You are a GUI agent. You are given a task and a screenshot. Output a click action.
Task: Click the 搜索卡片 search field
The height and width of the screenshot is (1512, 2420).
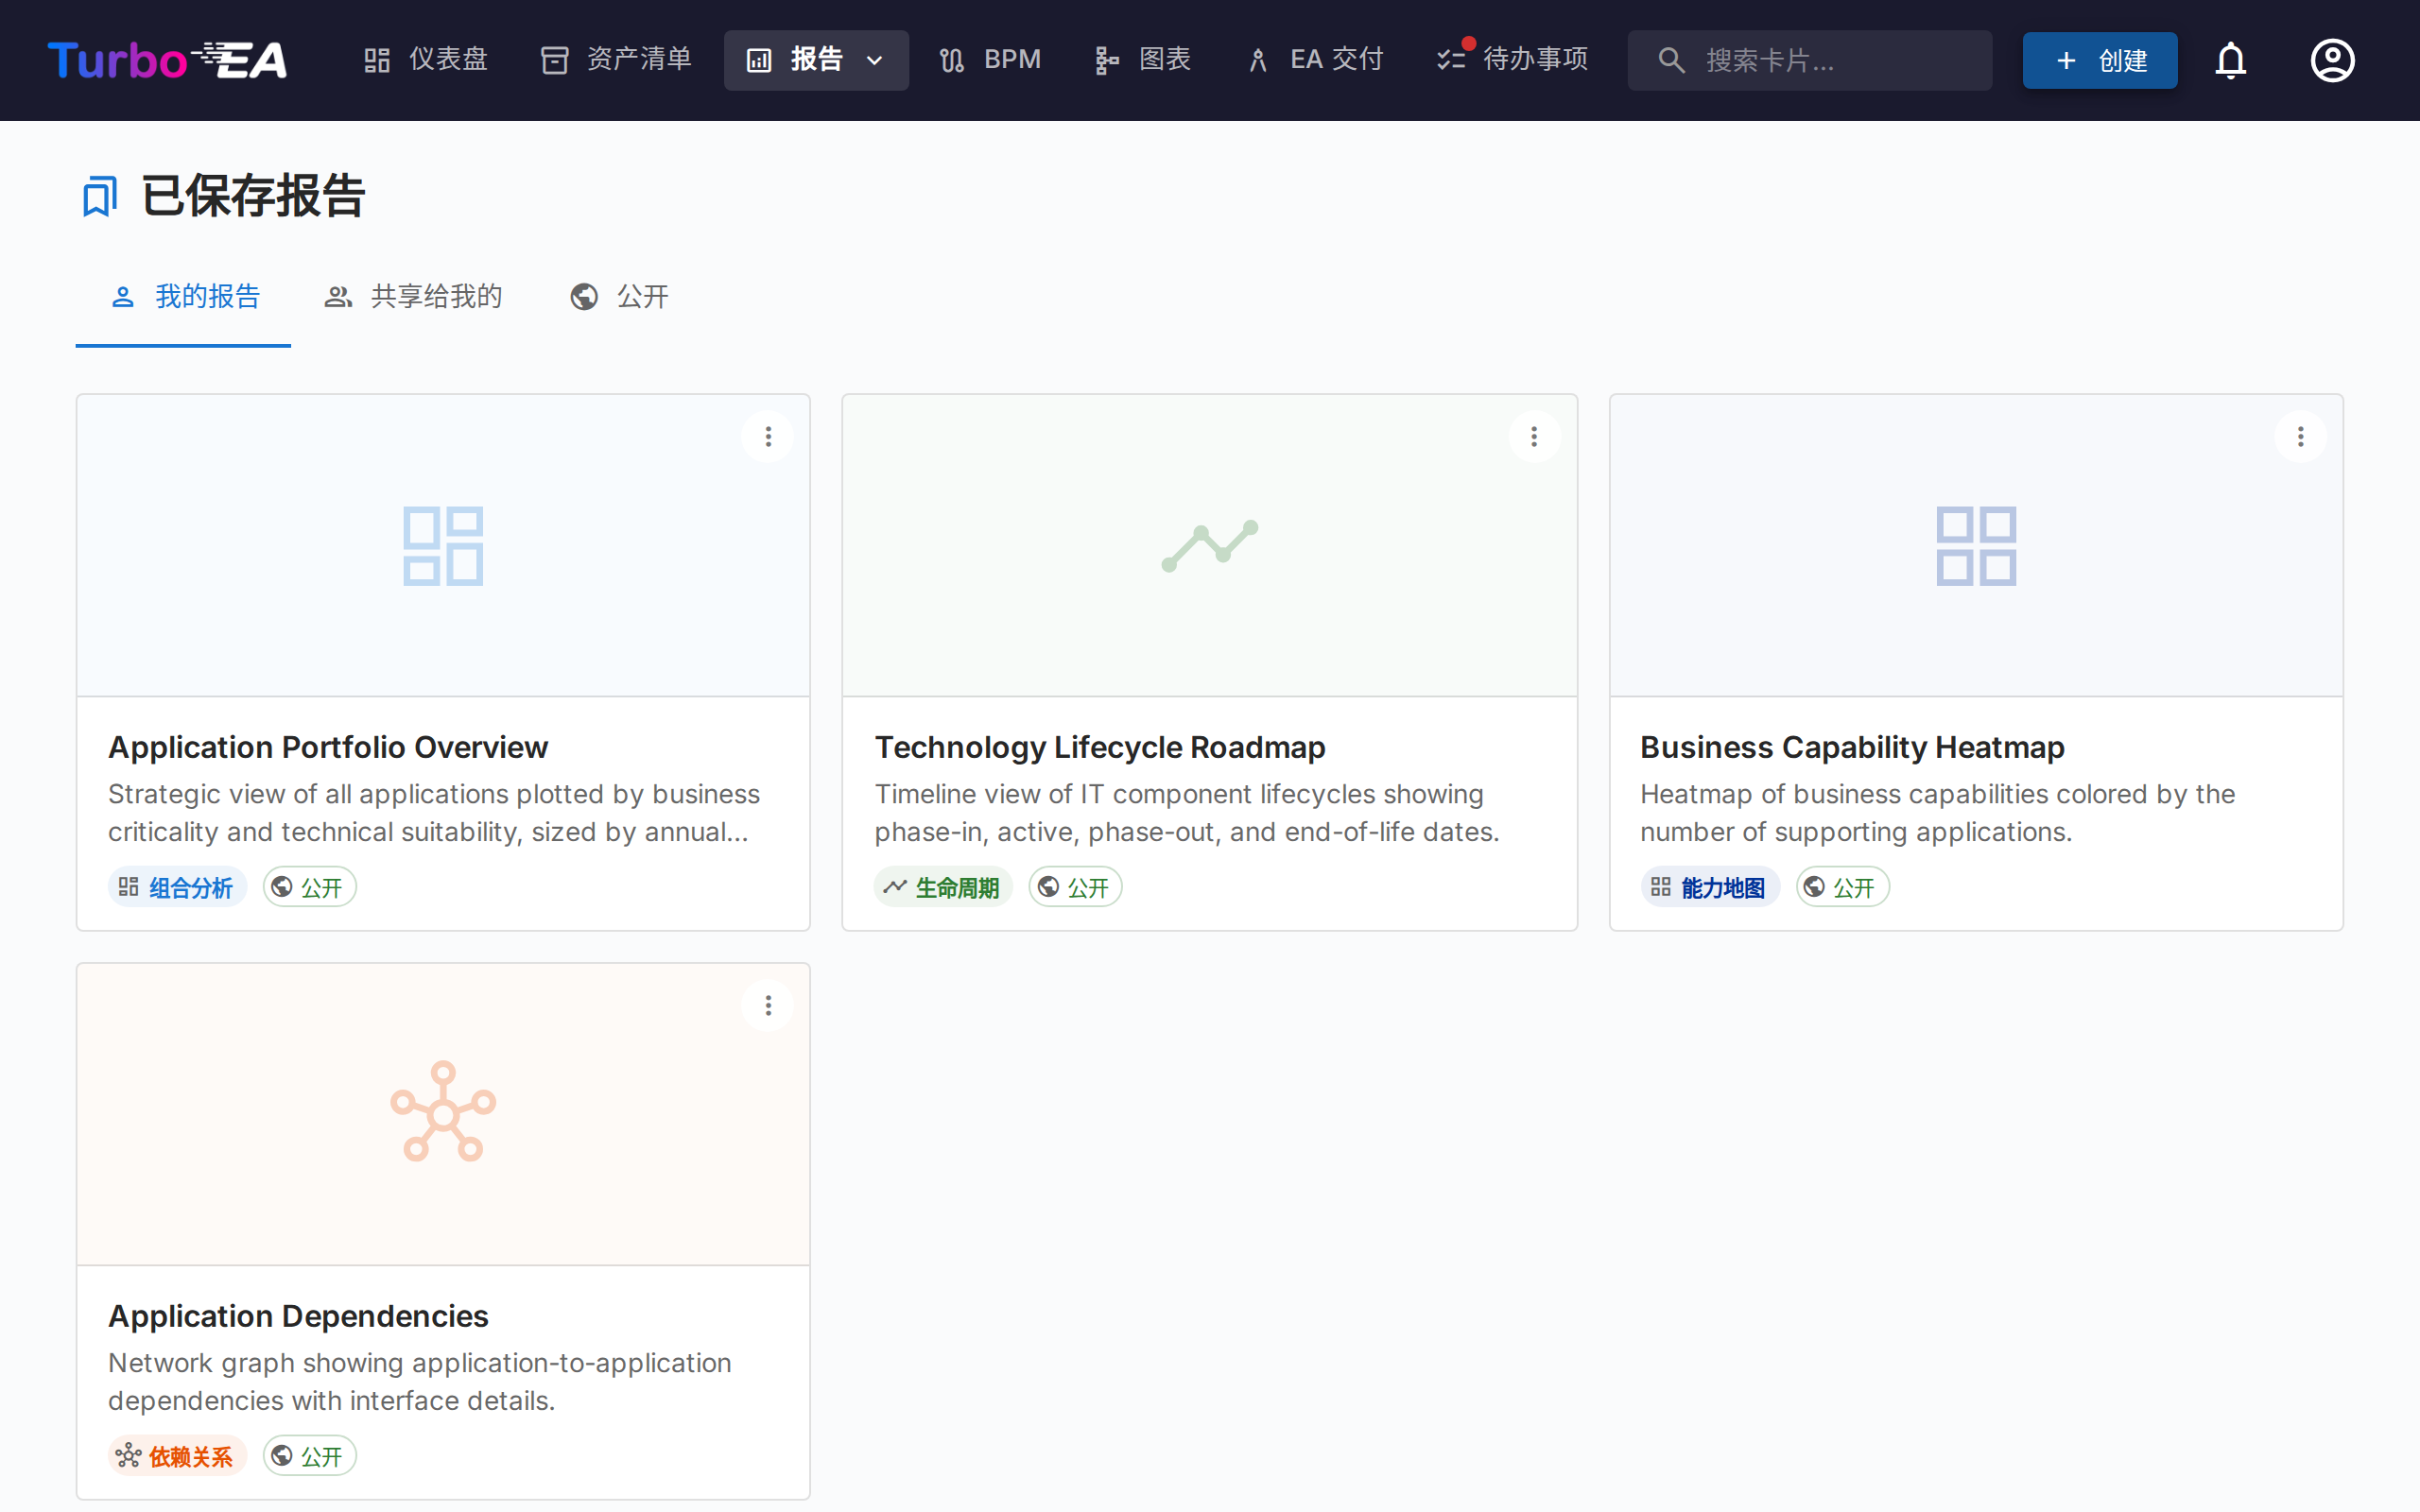[x=1810, y=60]
